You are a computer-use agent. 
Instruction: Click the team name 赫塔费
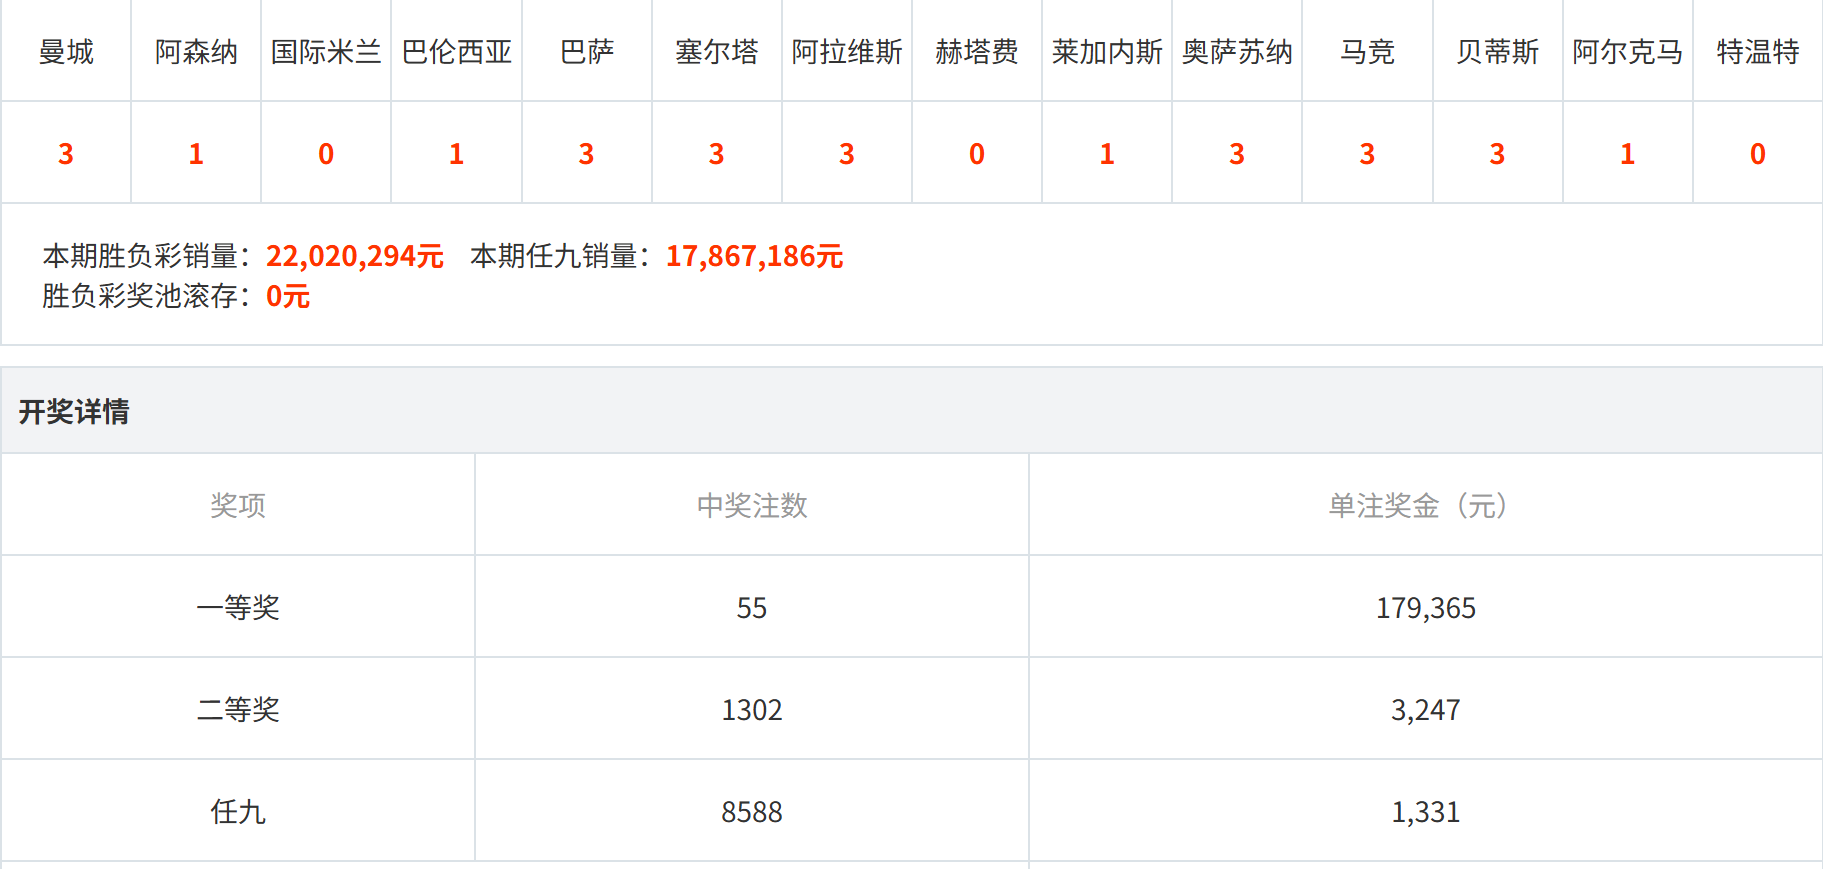point(977,51)
